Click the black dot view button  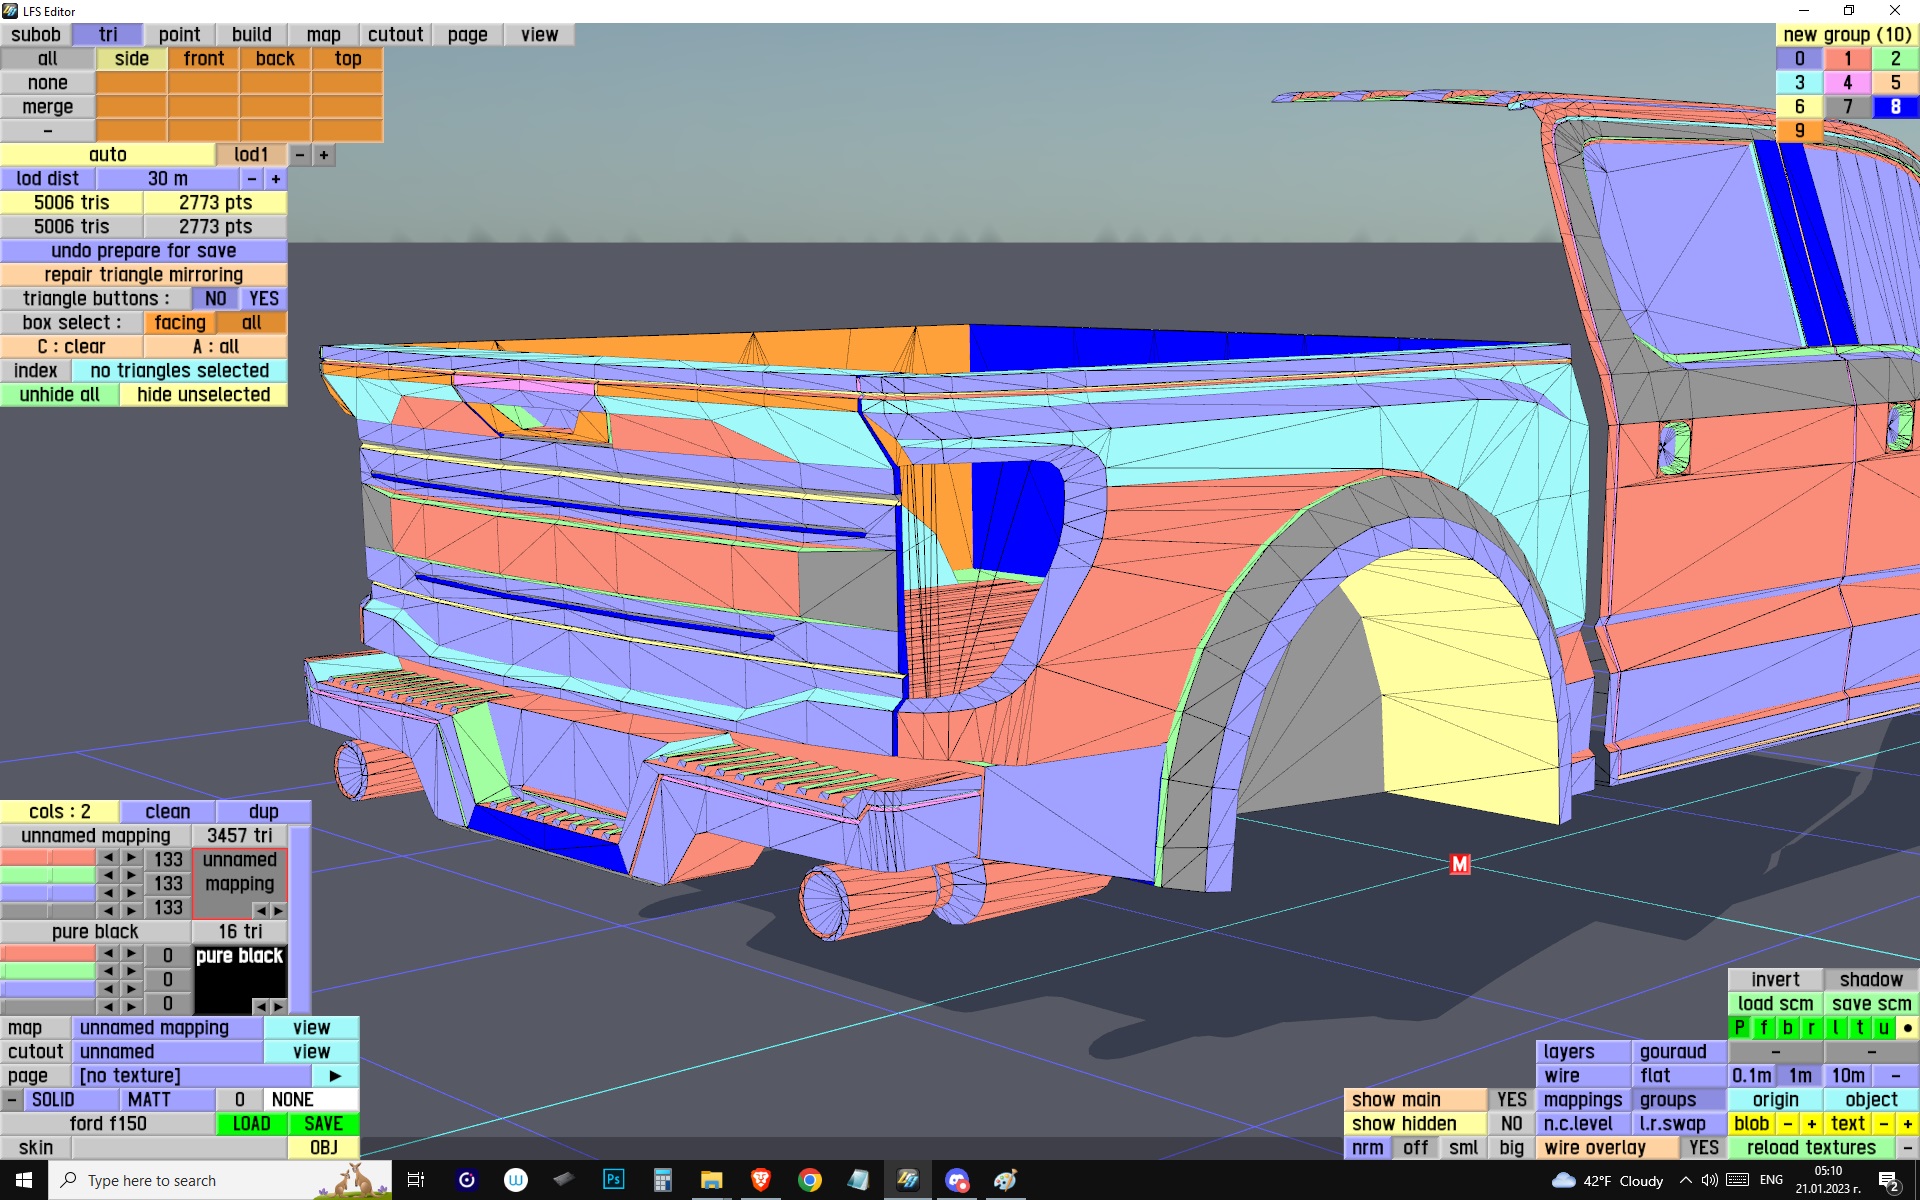(1907, 1028)
